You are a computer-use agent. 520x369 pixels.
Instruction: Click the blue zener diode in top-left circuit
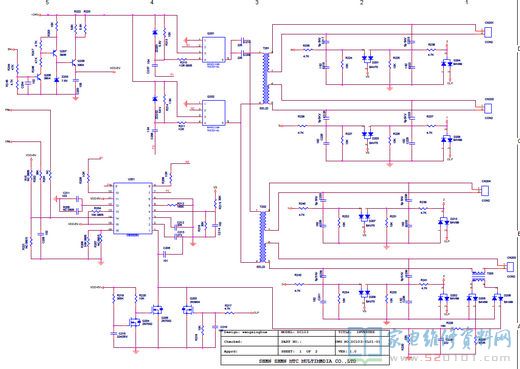[x=56, y=80]
